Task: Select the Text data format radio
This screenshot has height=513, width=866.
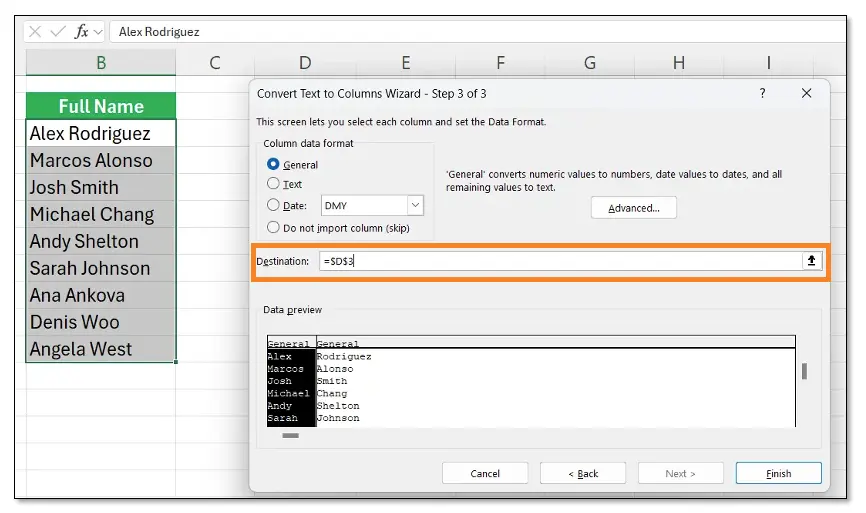Action: pyautogui.click(x=273, y=183)
